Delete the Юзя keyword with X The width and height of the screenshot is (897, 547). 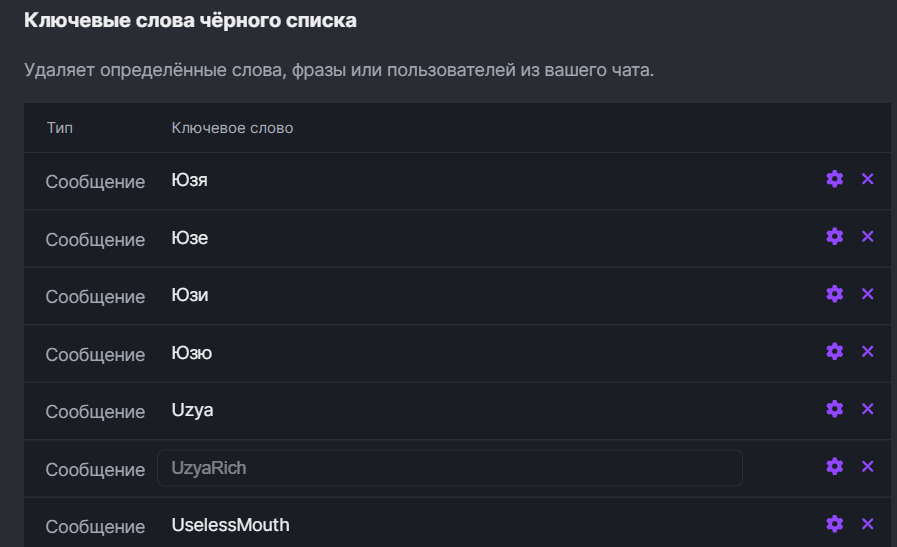(x=868, y=179)
